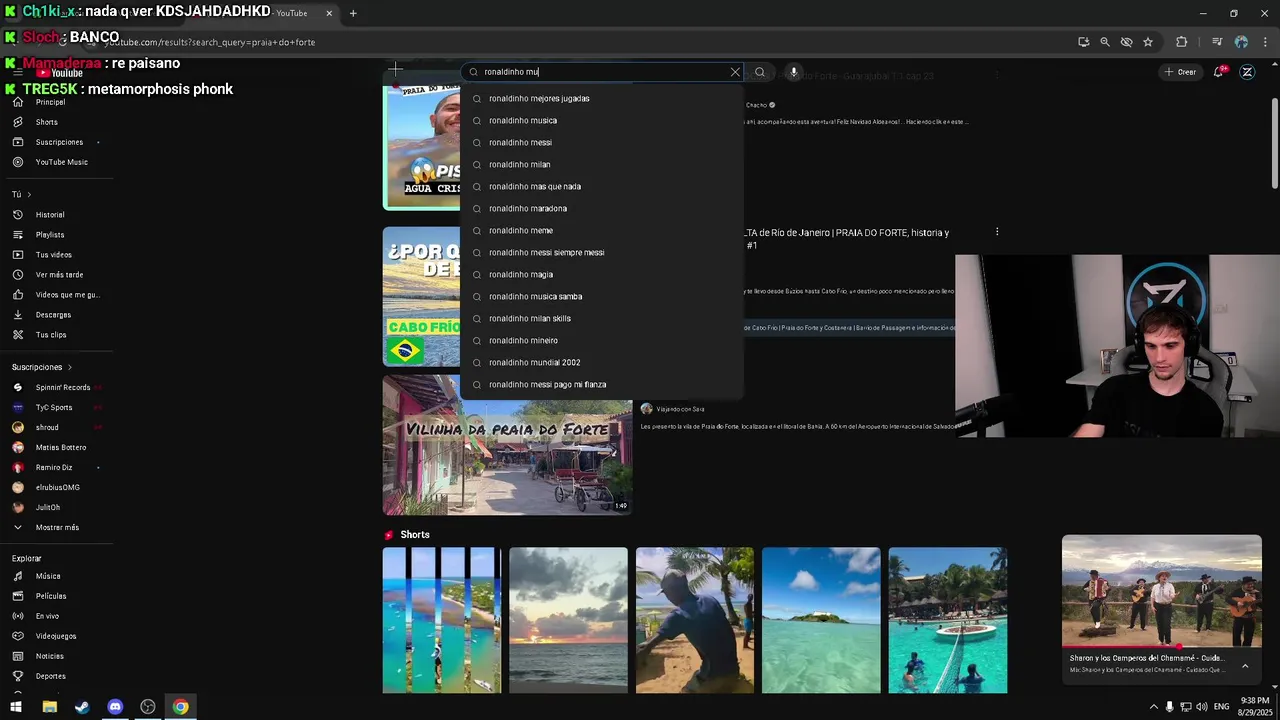Screen dimensions: 1280x720
Task: Click the browser zoom magnifier icon
Action: [x=1105, y=42]
